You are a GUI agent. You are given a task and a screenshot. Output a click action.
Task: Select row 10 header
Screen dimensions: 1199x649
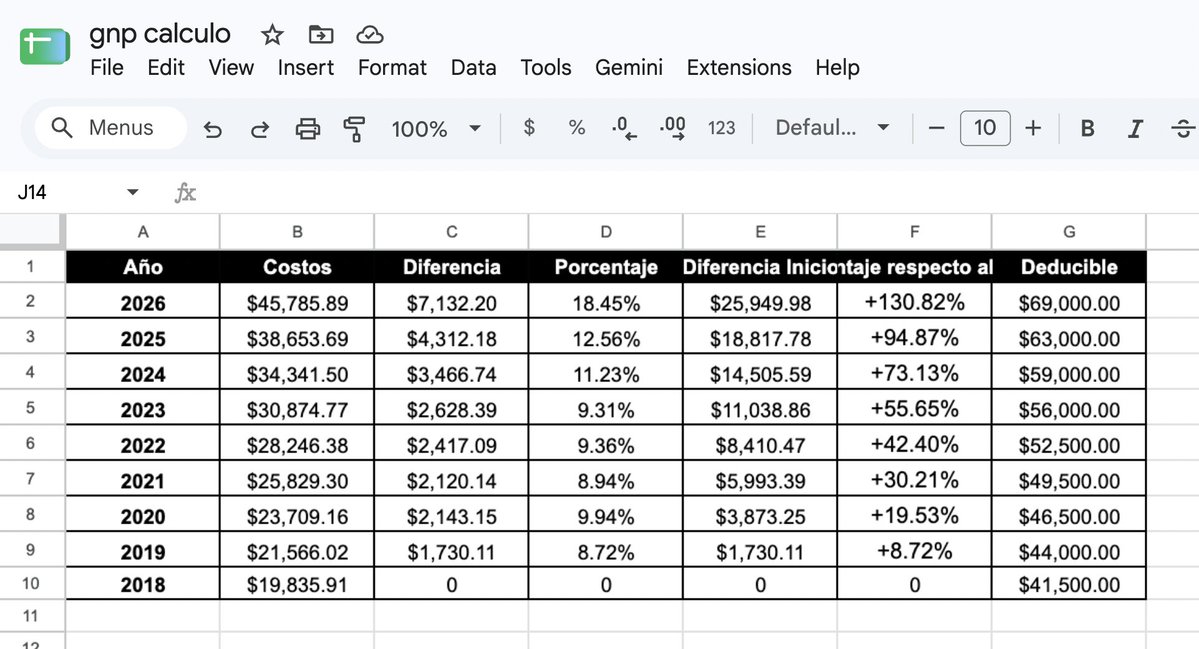coord(31,584)
